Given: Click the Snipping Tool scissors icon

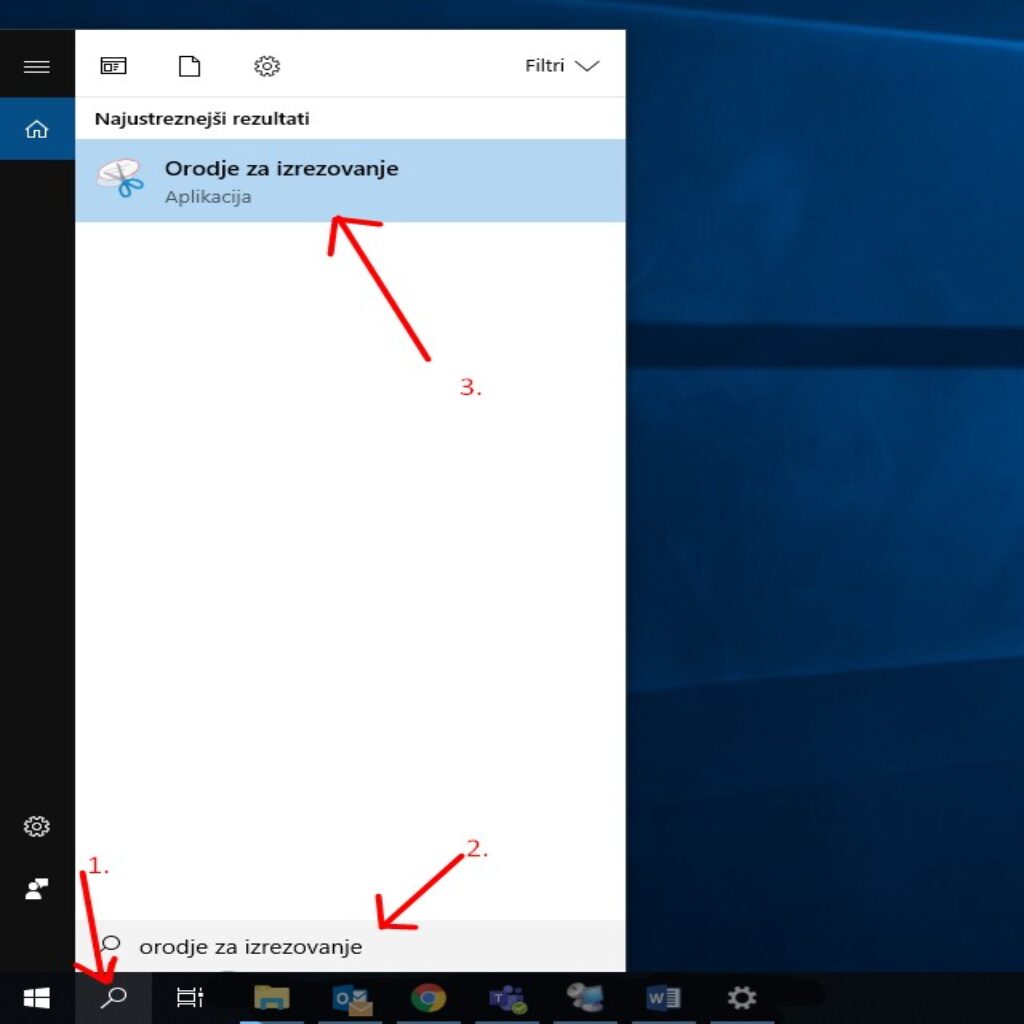Looking at the screenshot, I should point(120,180).
